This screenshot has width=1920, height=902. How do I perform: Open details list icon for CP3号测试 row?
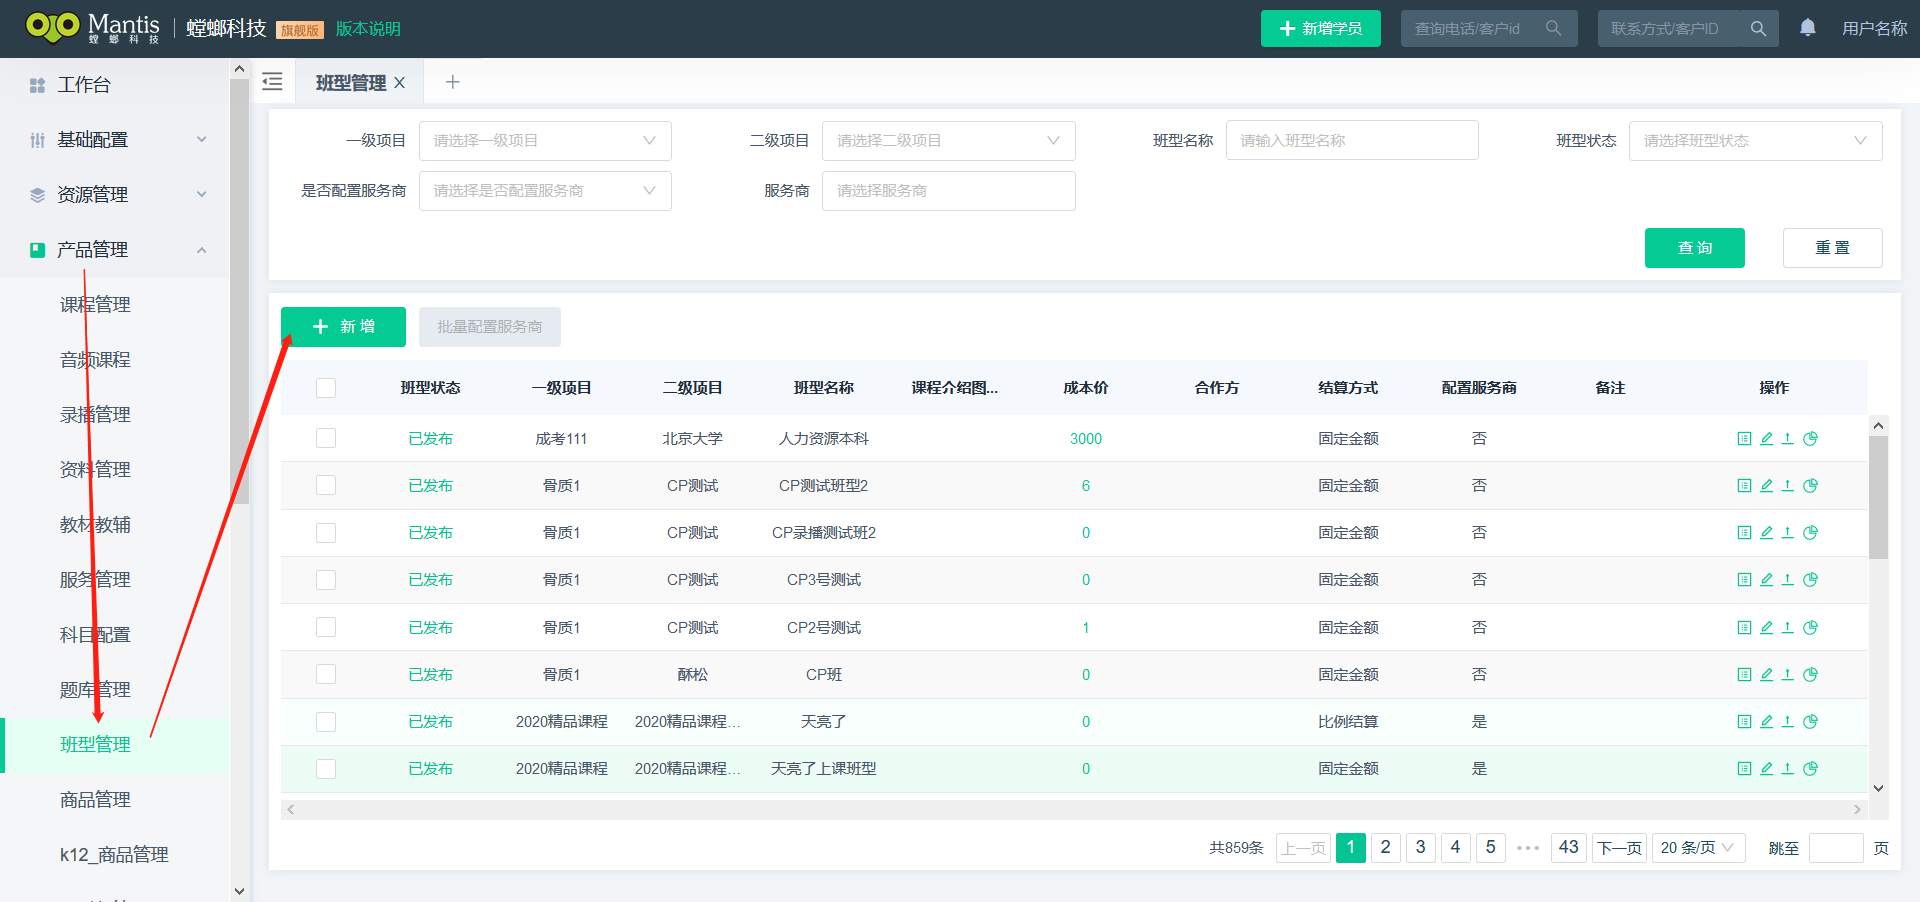point(1744,580)
